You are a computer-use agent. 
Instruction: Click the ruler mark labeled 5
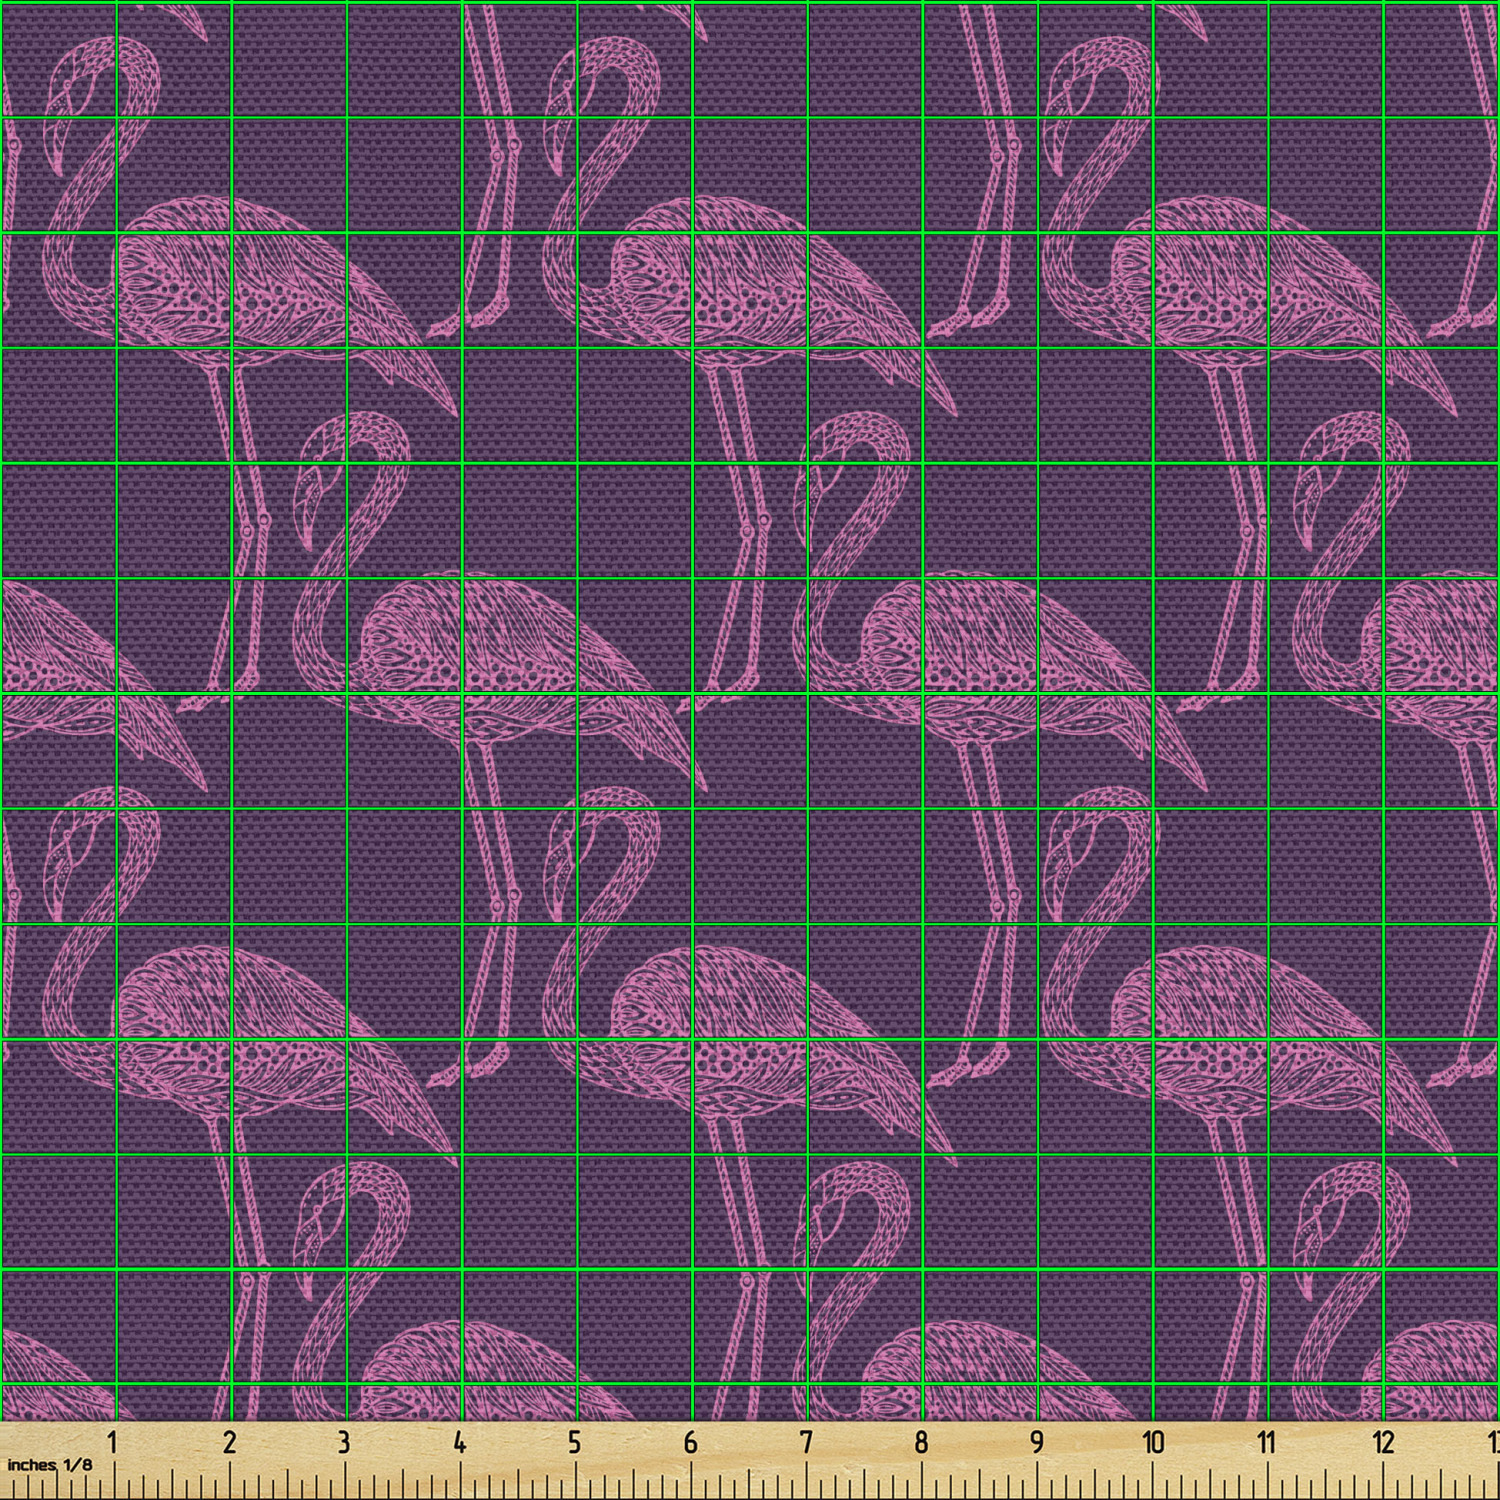pos(575,1443)
